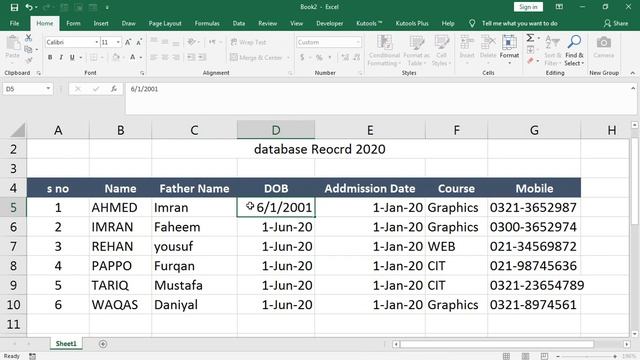Screen dimensions: 640x360
Task: Click the Clear eraser icon in Editing
Action: coord(530,61)
